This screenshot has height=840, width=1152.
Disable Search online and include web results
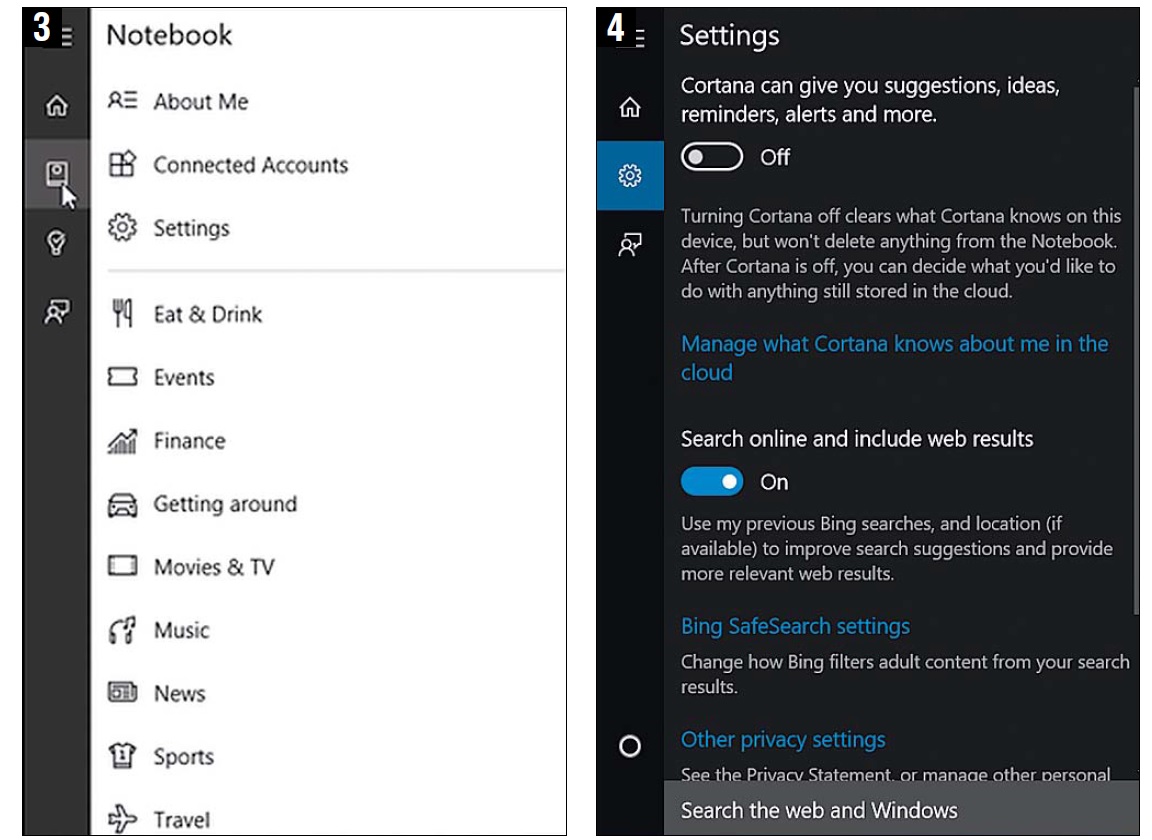coord(711,482)
